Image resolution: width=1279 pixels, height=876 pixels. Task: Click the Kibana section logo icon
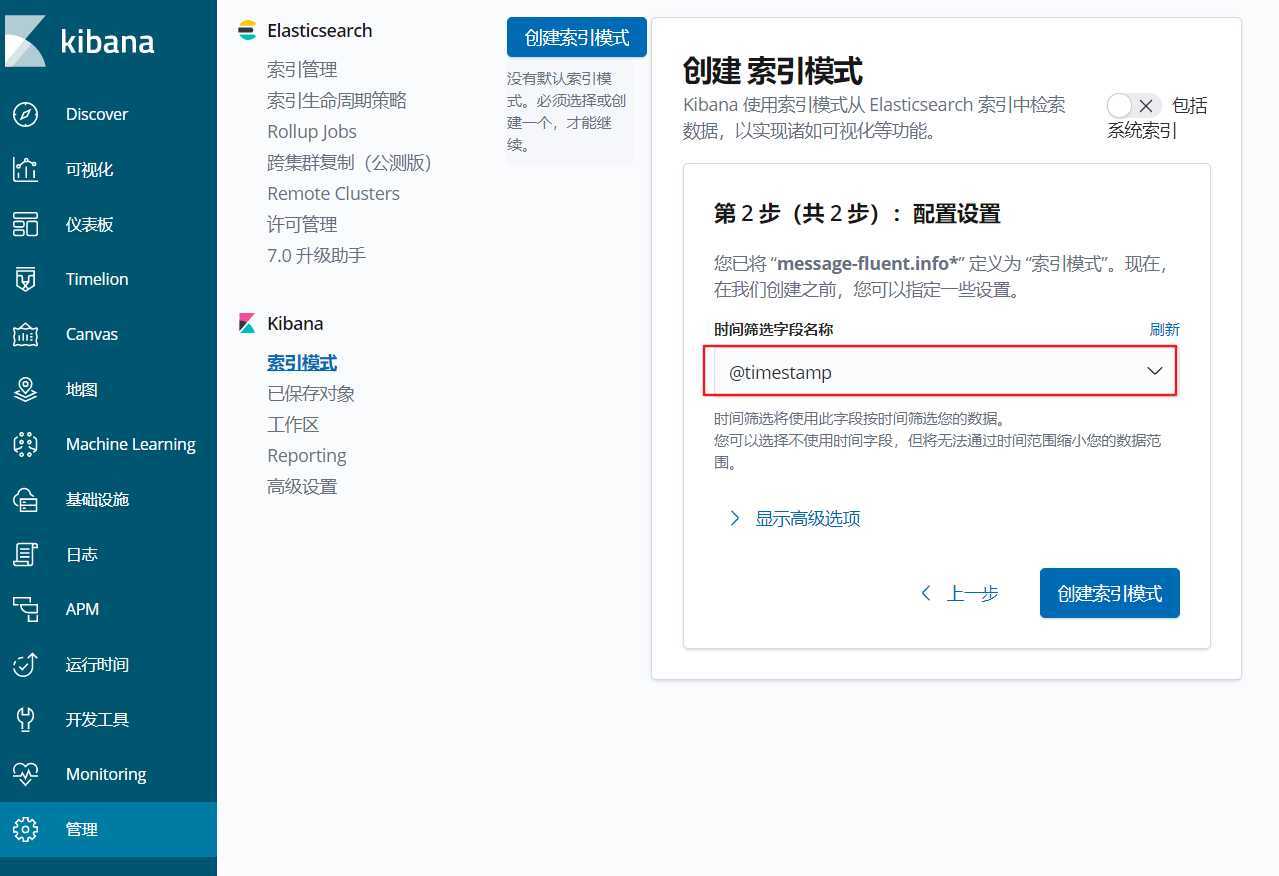[x=246, y=323]
